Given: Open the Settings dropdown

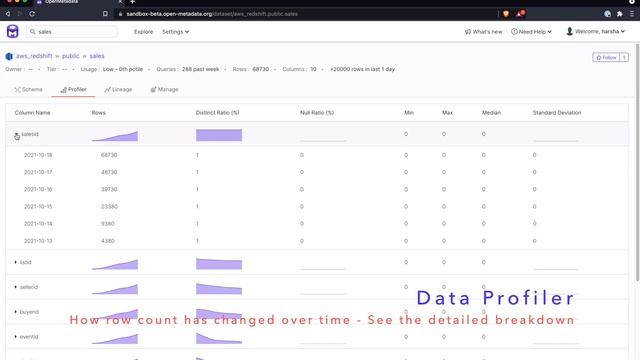Looking at the screenshot, I should point(176,31).
